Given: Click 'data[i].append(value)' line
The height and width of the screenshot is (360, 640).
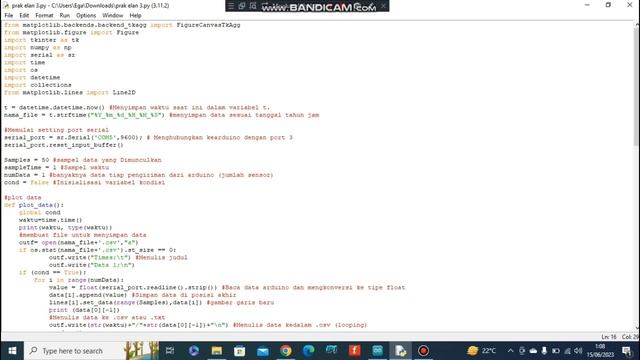Looking at the screenshot, I should pyautogui.click(x=142, y=295).
